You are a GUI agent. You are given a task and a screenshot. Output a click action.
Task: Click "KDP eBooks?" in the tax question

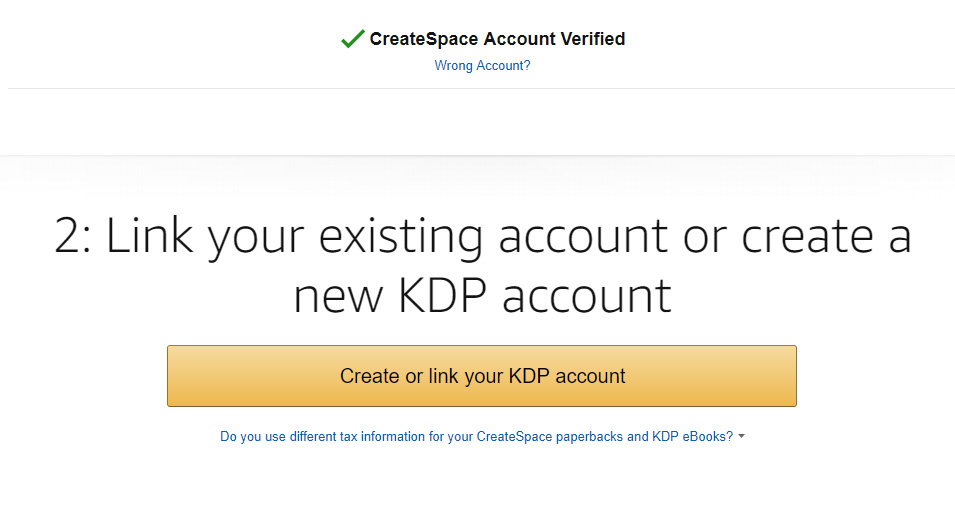pyautogui.click(x=693, y=437)
